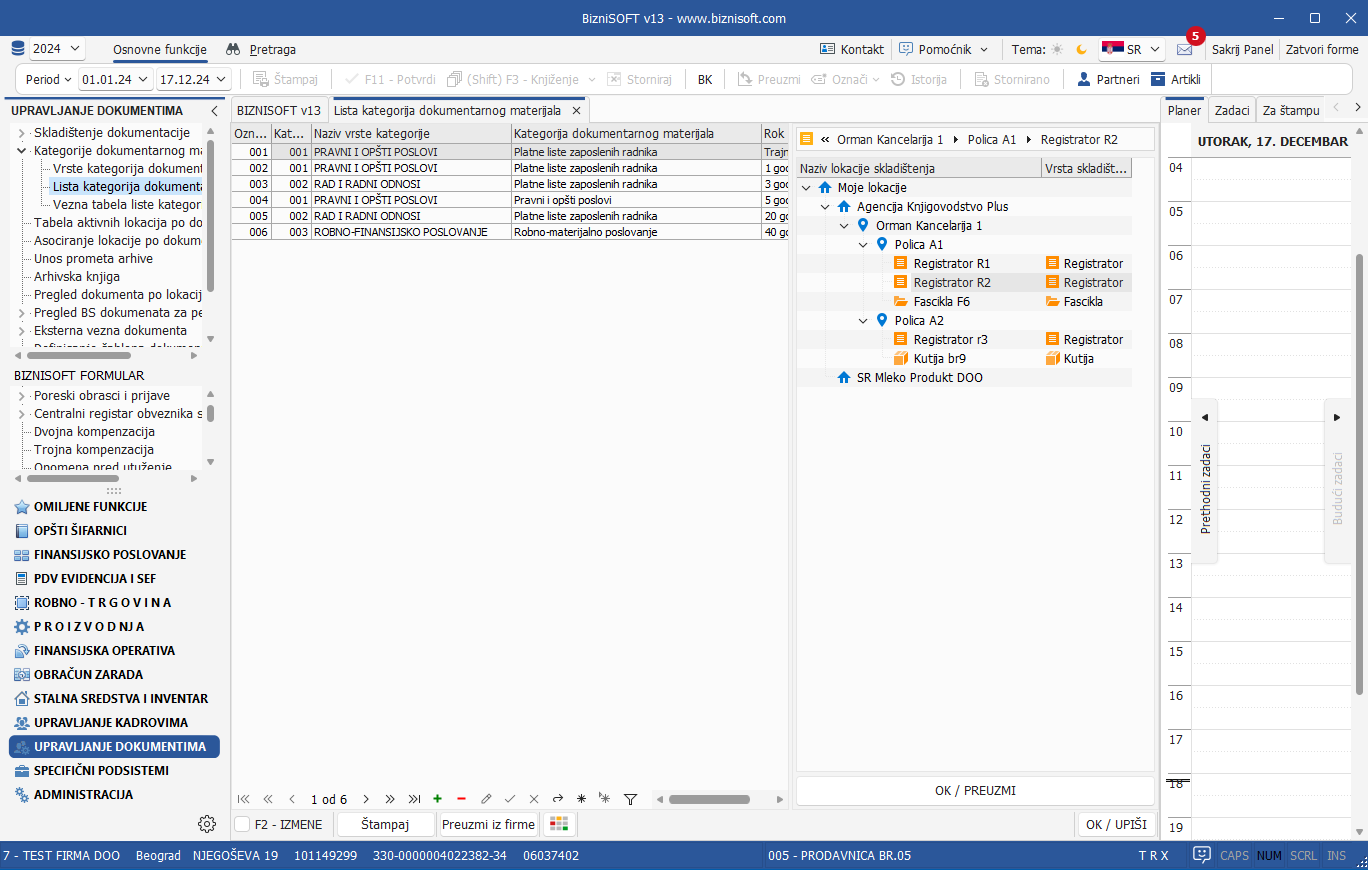
Task: Switch to the light theme sun icon
Action: (x=1057, y=49)
